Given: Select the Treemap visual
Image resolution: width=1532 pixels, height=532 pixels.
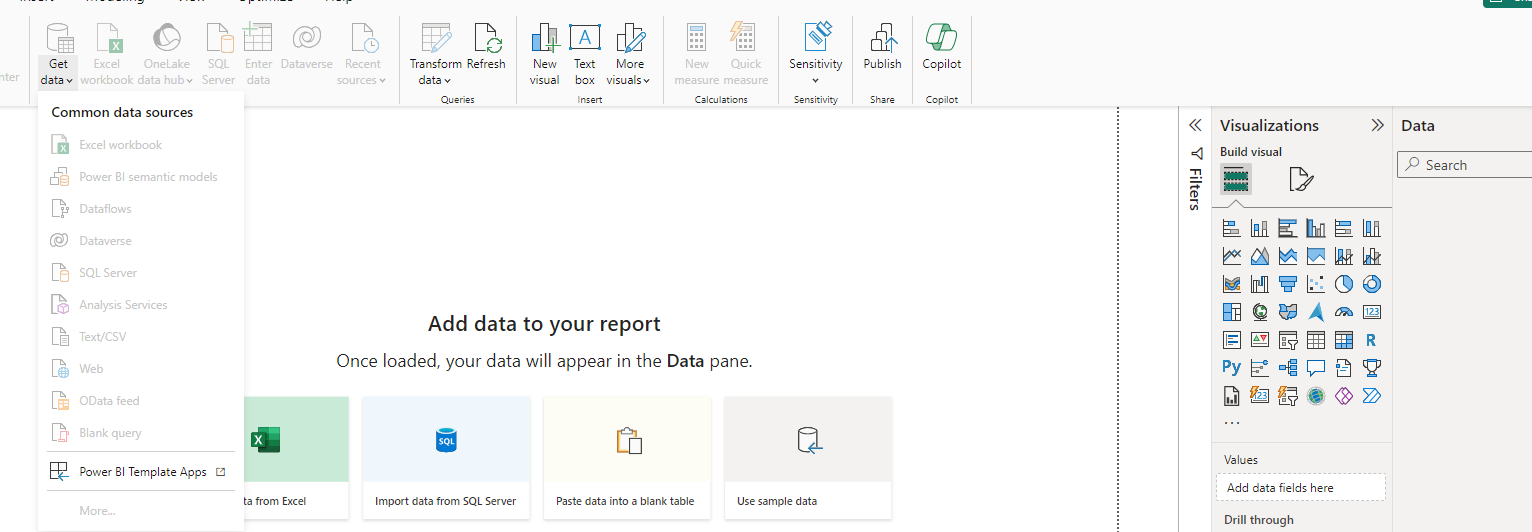Looking at the screenshot, I should pos(1232,312).
